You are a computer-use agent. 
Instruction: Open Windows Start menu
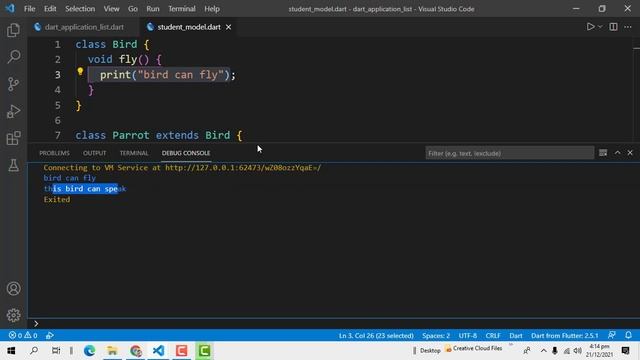[x=11, y=351]
